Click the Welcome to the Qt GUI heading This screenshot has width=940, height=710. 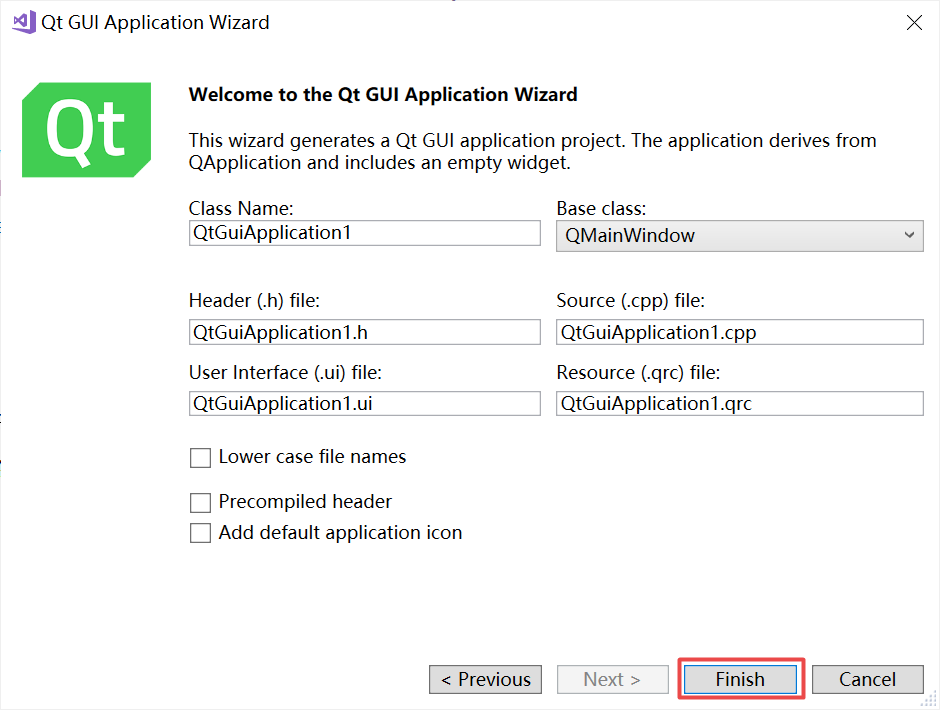click(x=383, y=95)
